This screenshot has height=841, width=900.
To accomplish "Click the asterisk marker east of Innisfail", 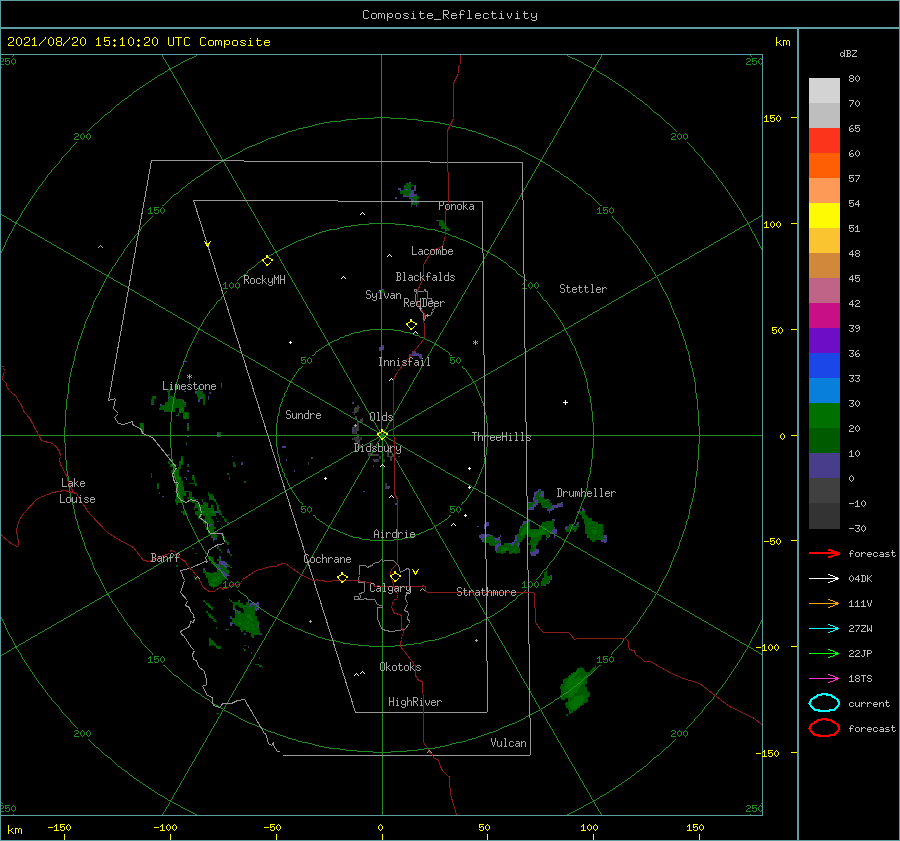I will [475, 343].
